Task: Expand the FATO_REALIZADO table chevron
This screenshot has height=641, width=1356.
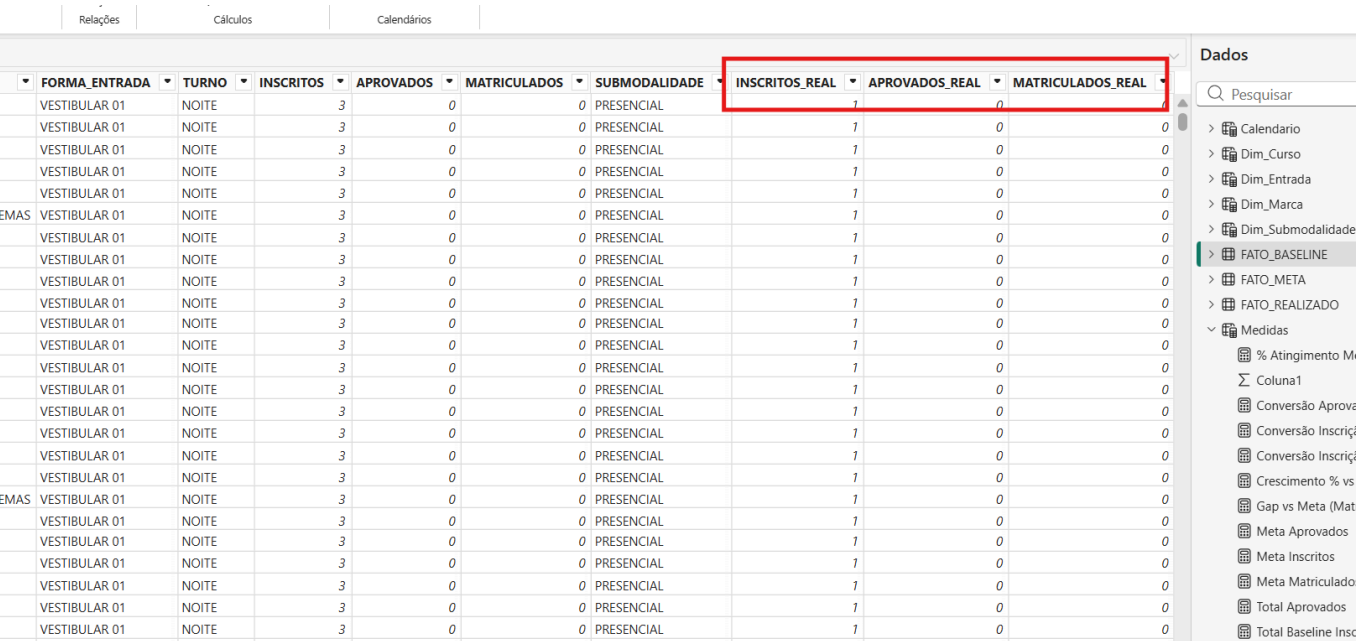Action: [x=1211, y=305]
